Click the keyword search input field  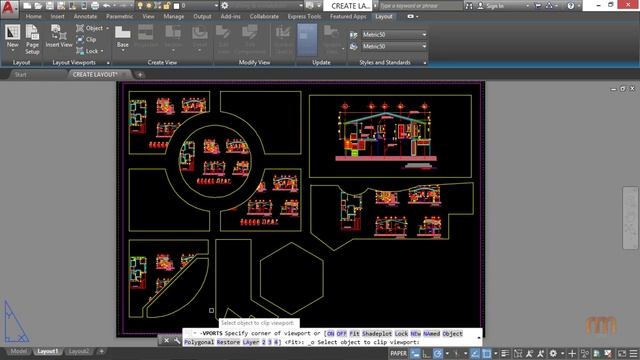(x=420, y=6)
